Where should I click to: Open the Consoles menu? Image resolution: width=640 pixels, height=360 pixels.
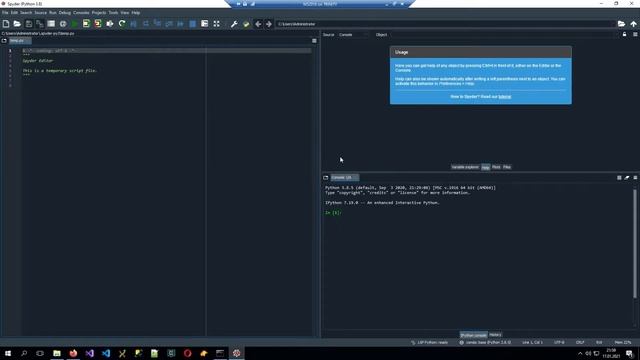[x=81, y=13]
